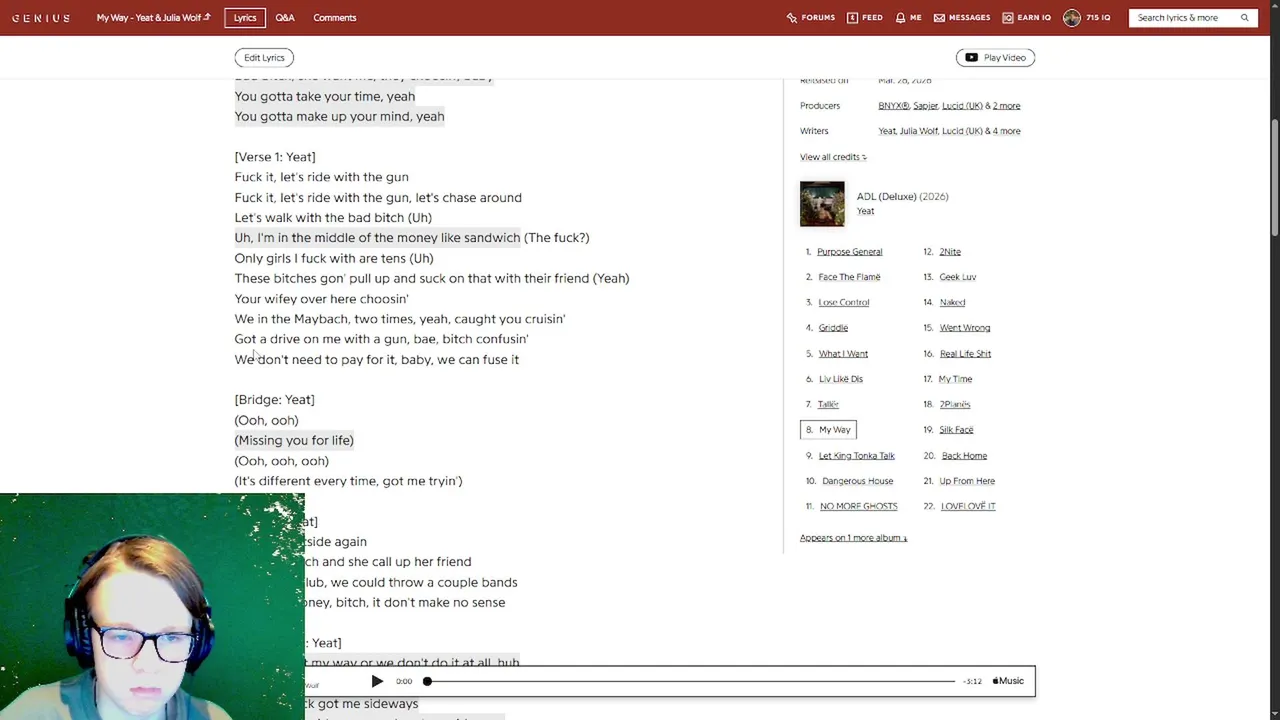Open track NO MORE GHOSTS
Viewport: 1280px width, 720px height.
click(x=858, y=507)
